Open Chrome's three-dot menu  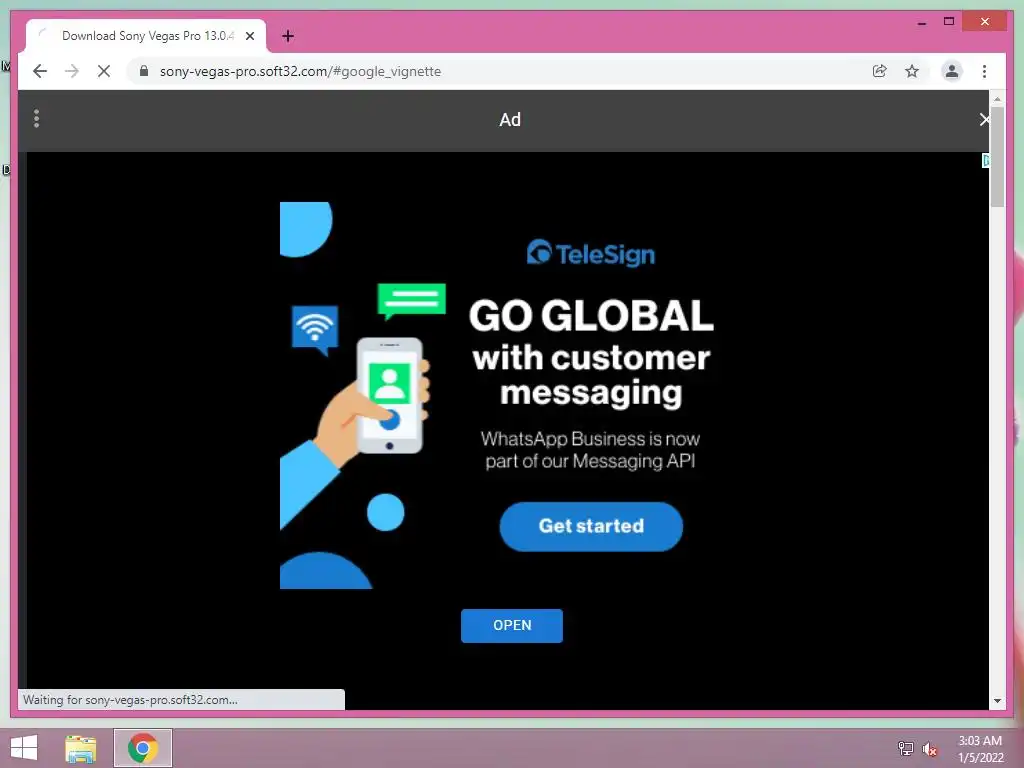pos(984,71)
